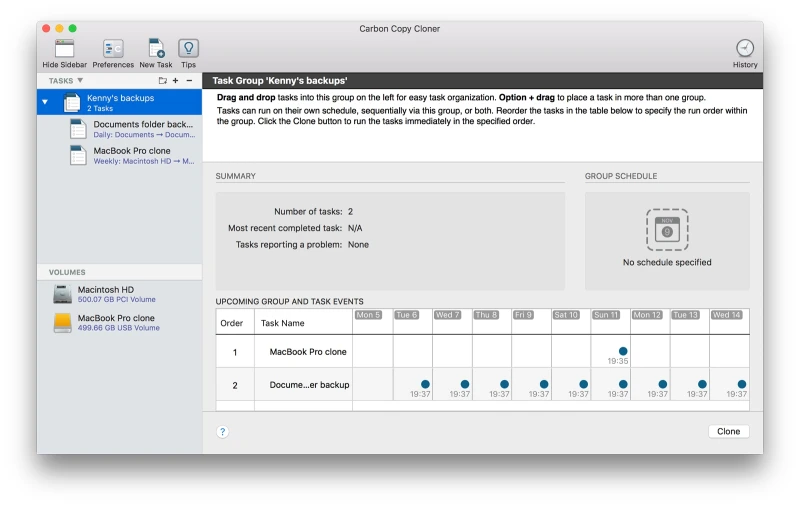Collapse the Kenny's backups task group
800x507 pixels.
click(45, 102)
